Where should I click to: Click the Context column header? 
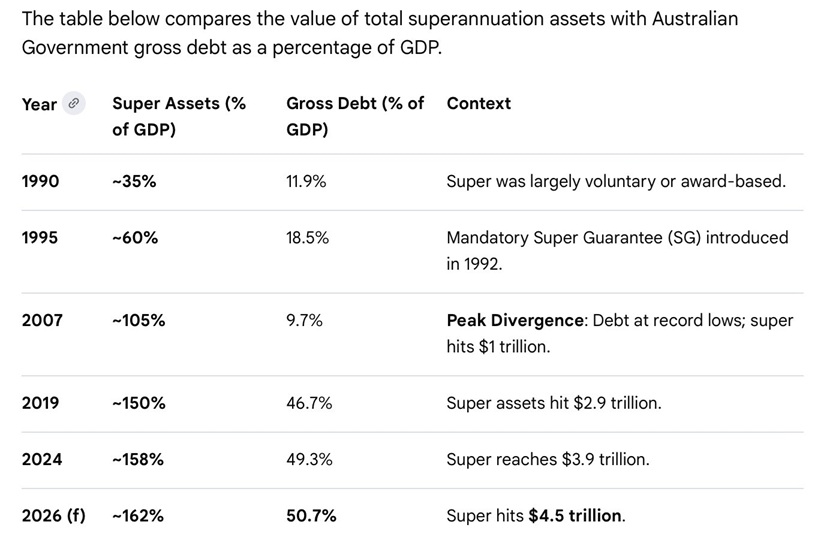click(x=478, y=103)
